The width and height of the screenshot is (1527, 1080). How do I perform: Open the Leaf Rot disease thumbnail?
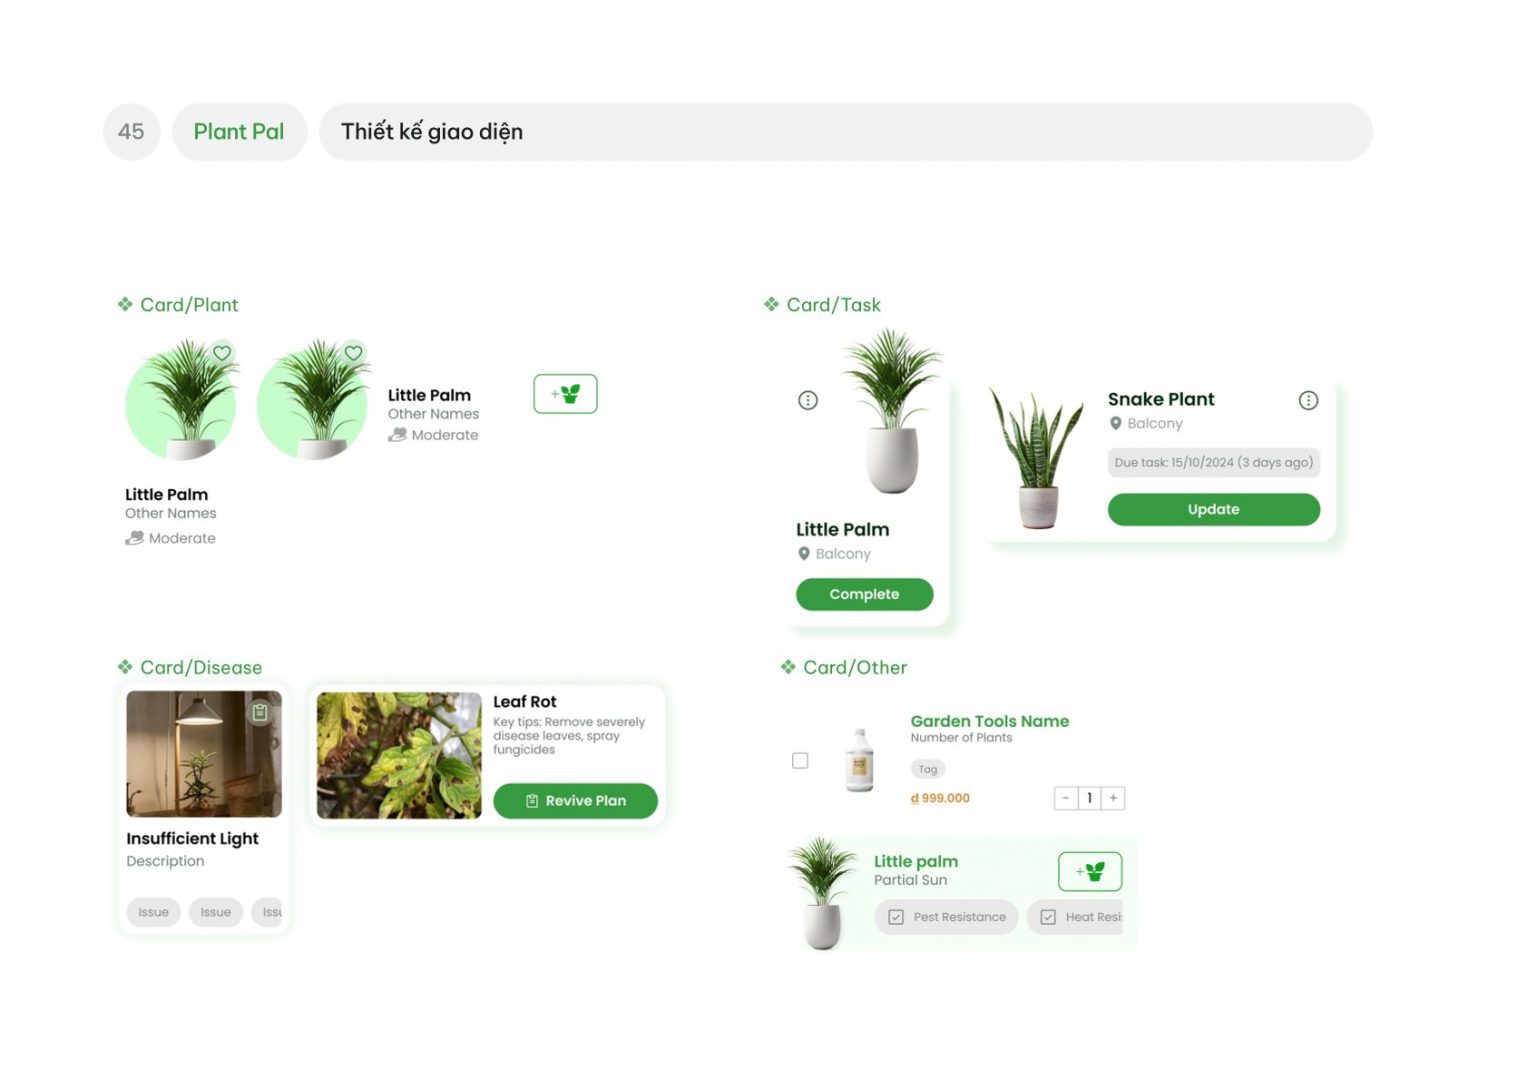pos(399,756)
